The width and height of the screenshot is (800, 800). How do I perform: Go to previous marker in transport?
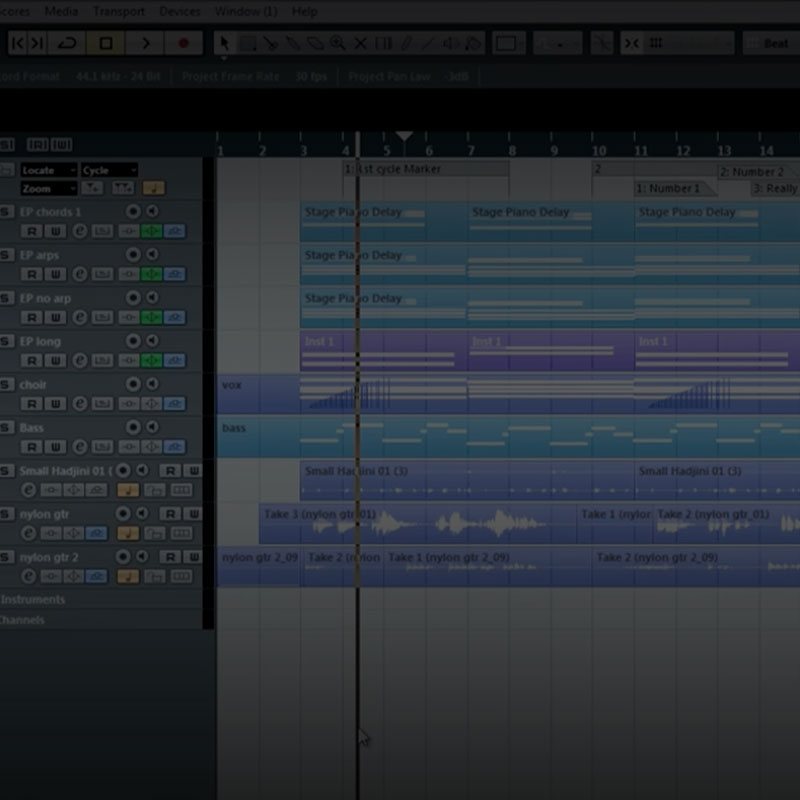[x=18, y=43]
